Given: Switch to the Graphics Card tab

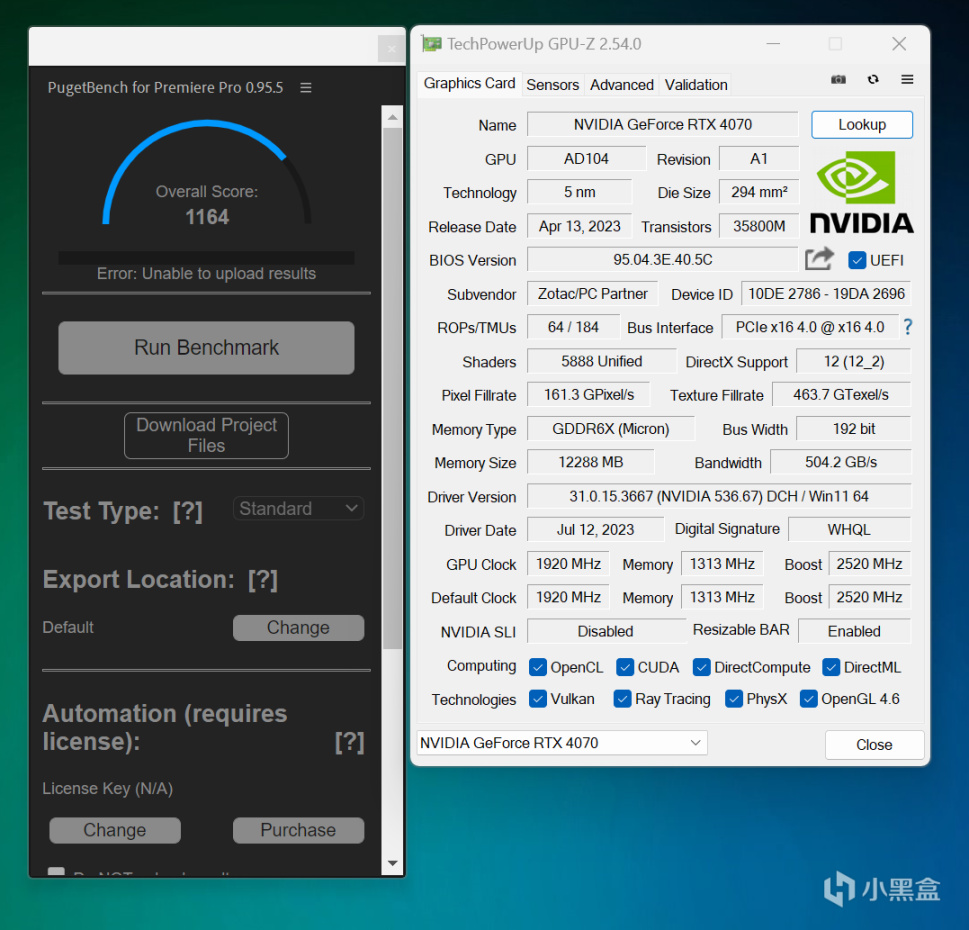Looking at the screenshot, I should 469,83.
